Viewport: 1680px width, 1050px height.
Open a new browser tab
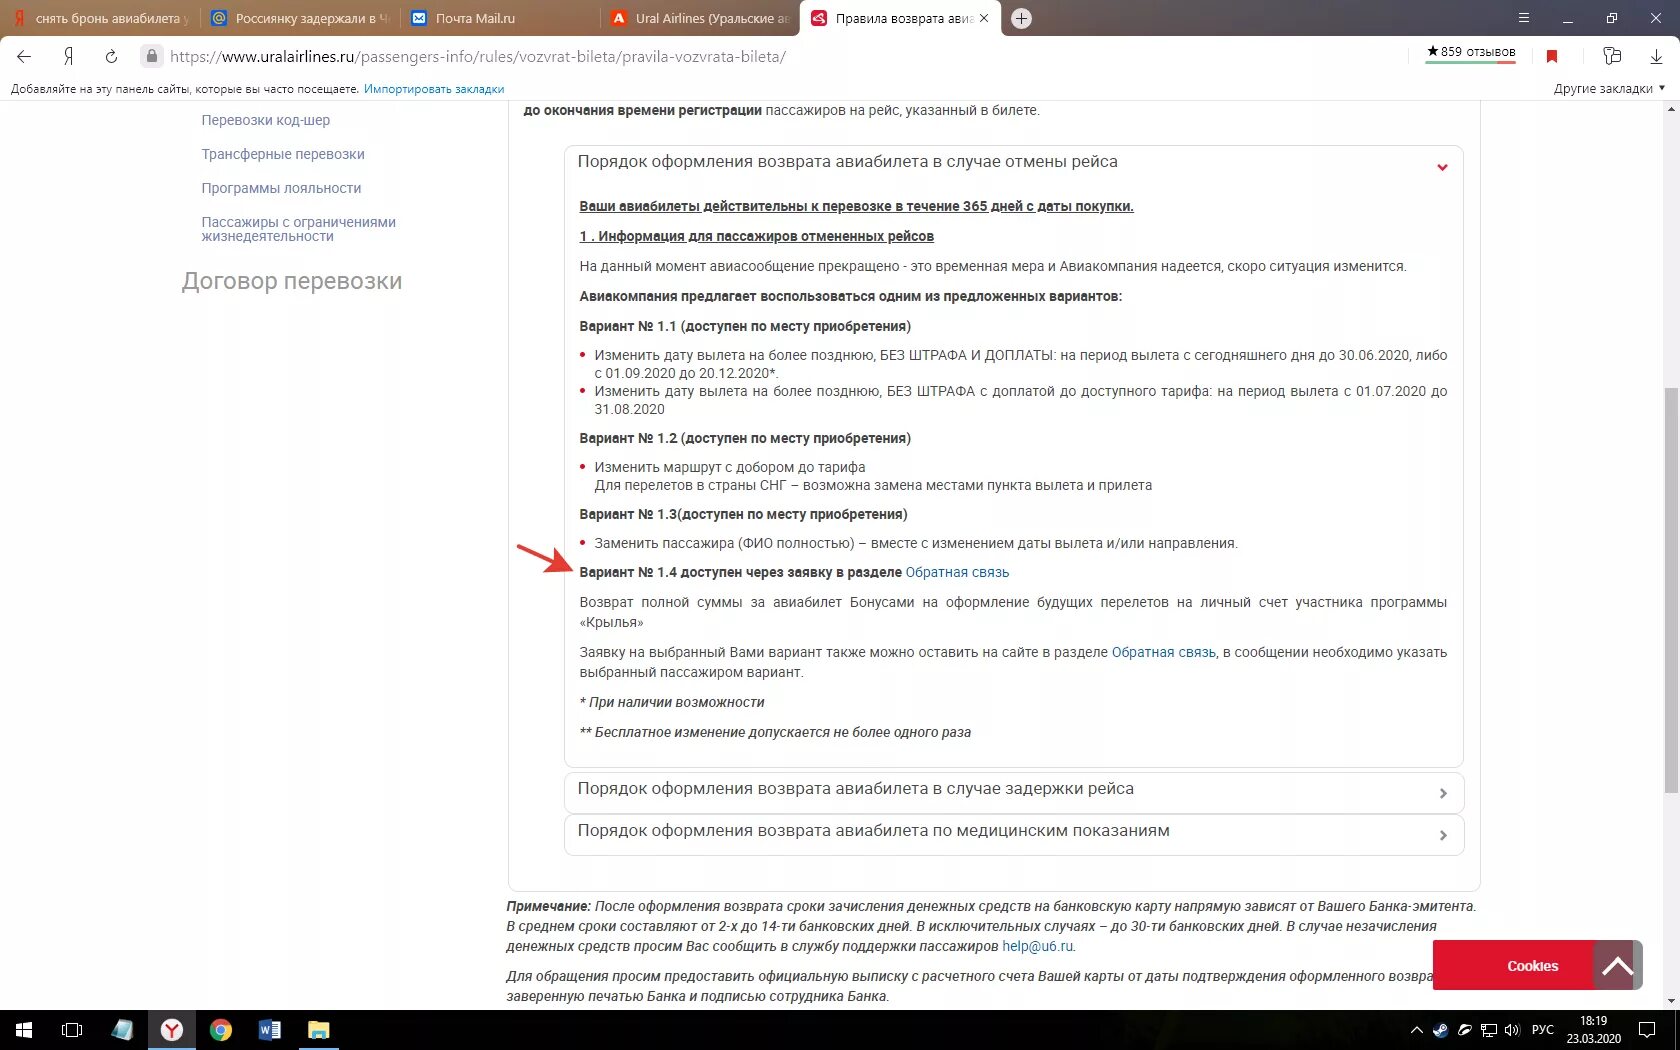[x=1021, y=18]
